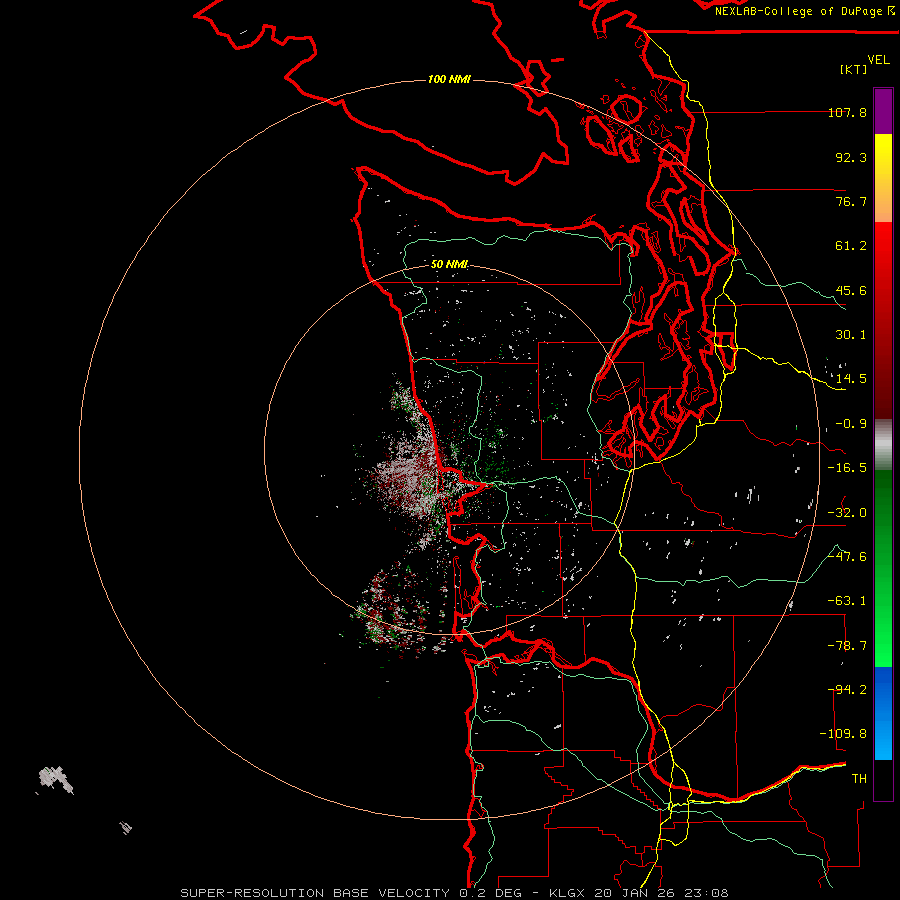Select the -47.6 legend label

click(847, 557)
